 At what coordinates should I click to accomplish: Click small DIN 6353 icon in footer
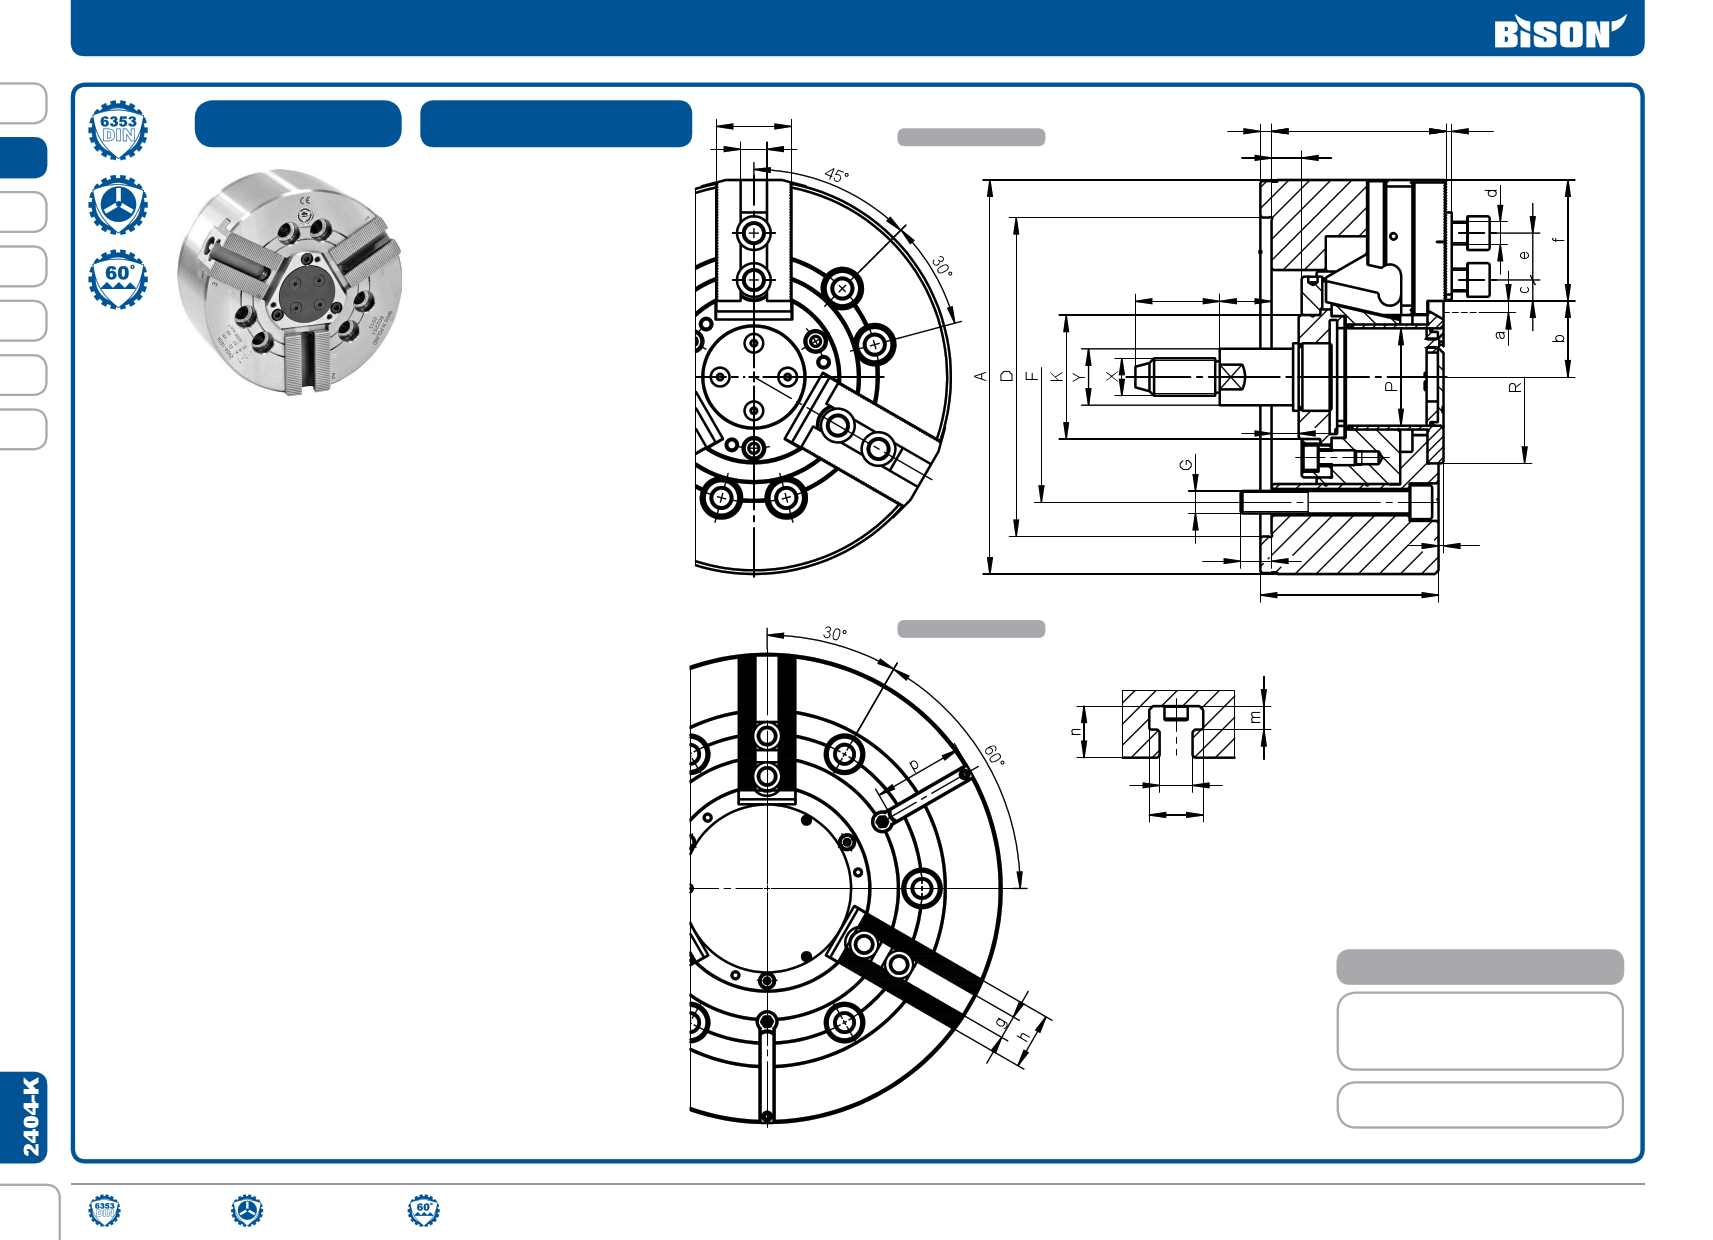pos(104,1211)
